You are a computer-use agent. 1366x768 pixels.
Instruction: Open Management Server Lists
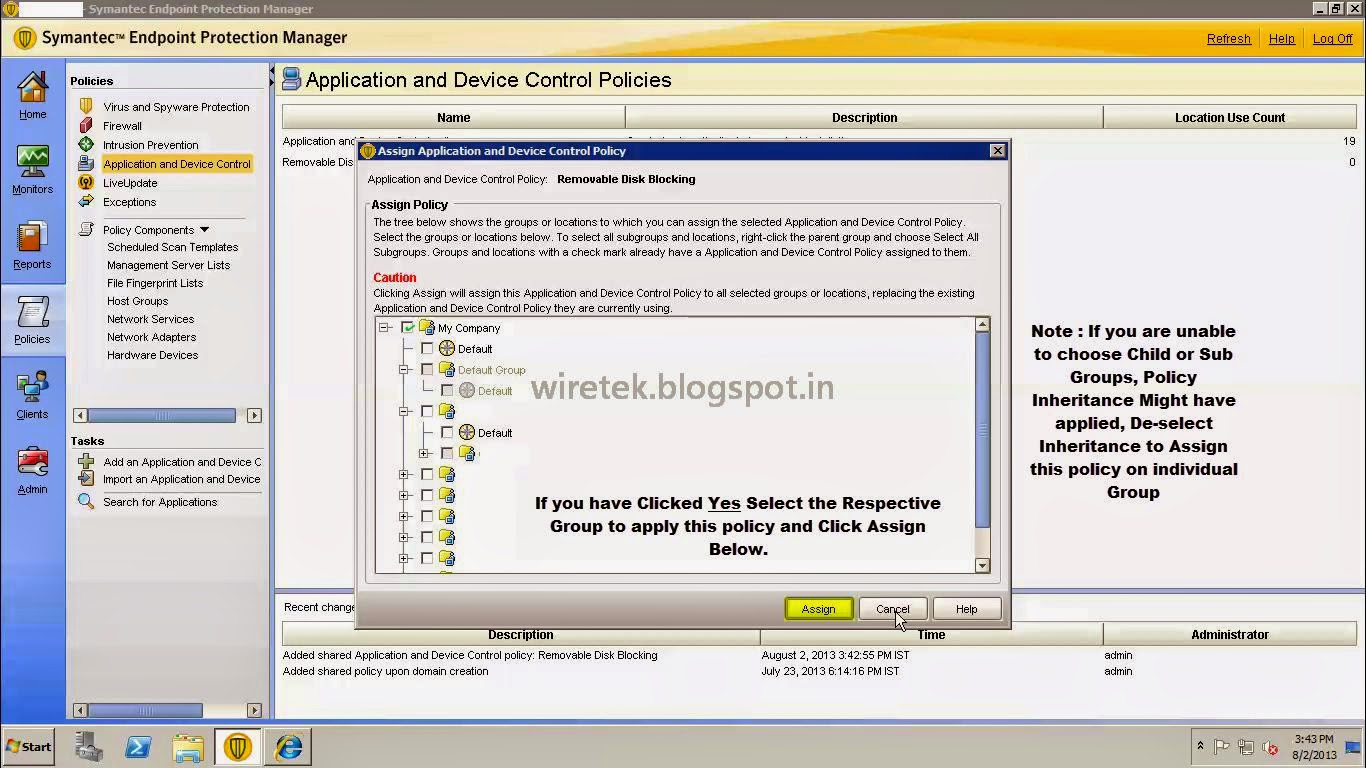(168, 265)
